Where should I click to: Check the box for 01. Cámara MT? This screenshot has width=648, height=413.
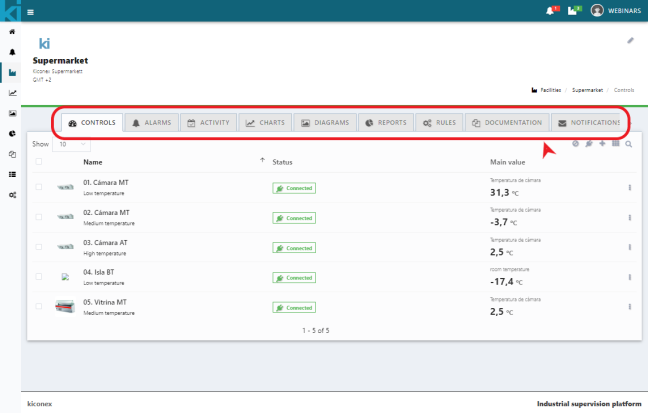(39, 187)
